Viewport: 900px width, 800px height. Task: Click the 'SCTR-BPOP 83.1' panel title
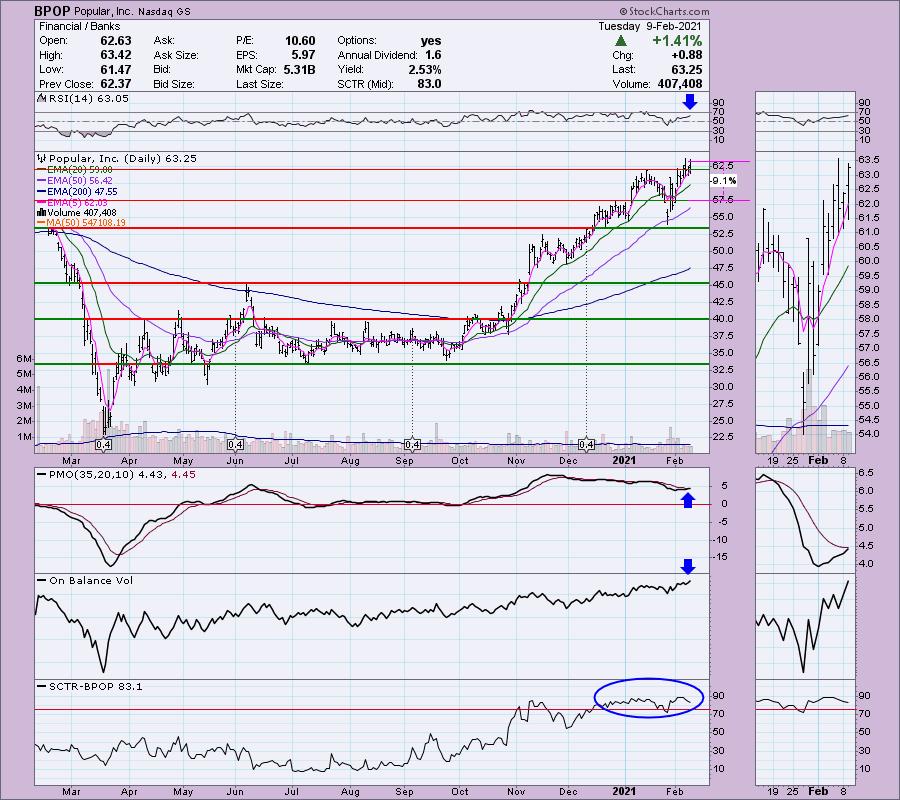pos(95,686)
